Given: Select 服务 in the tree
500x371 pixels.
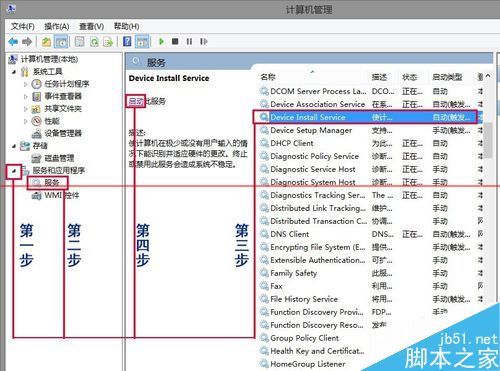Looking at the screenshot, I should pyautogui.click(x=52, y=182).
